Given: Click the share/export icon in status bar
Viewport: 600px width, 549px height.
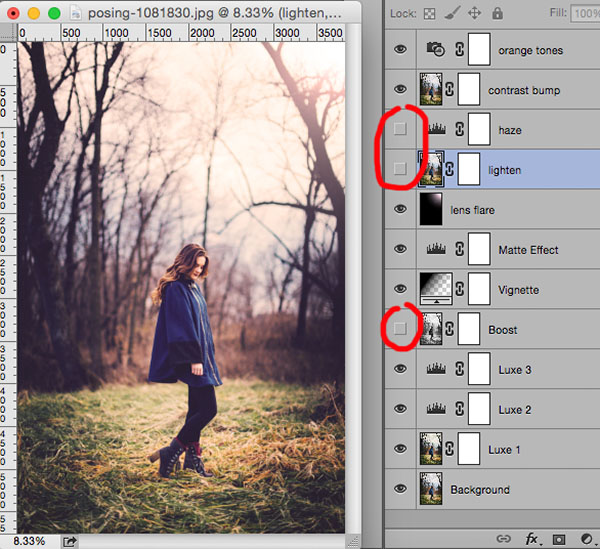Looking at the screenshot, I should click(70, 542).
